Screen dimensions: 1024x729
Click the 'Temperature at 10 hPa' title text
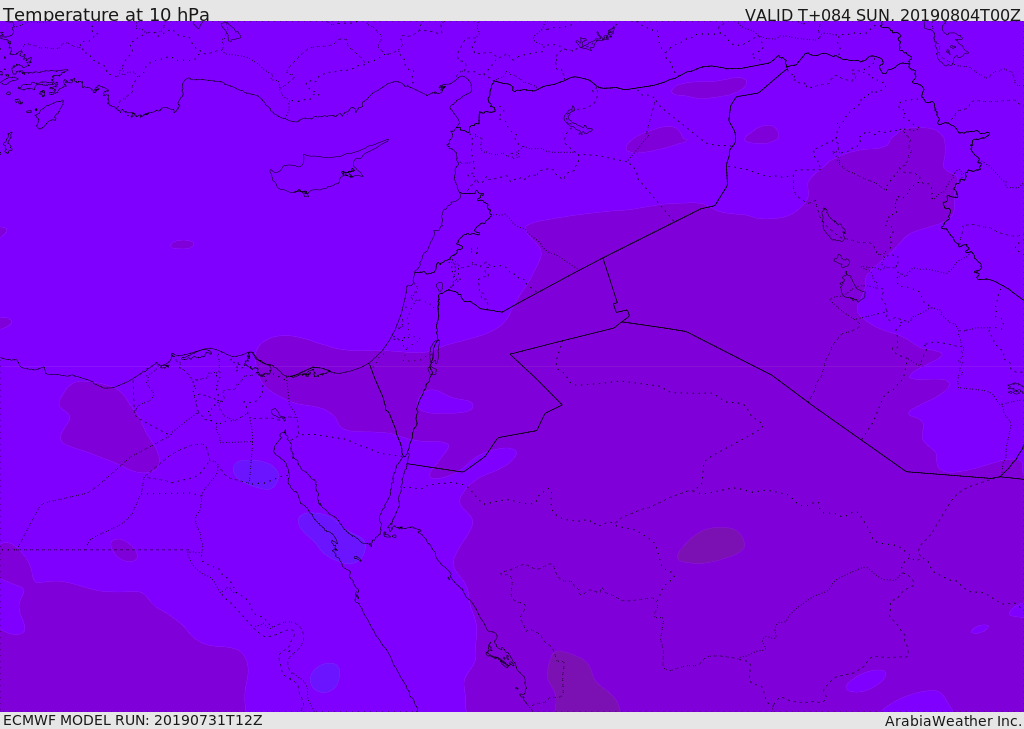(106, 14)
